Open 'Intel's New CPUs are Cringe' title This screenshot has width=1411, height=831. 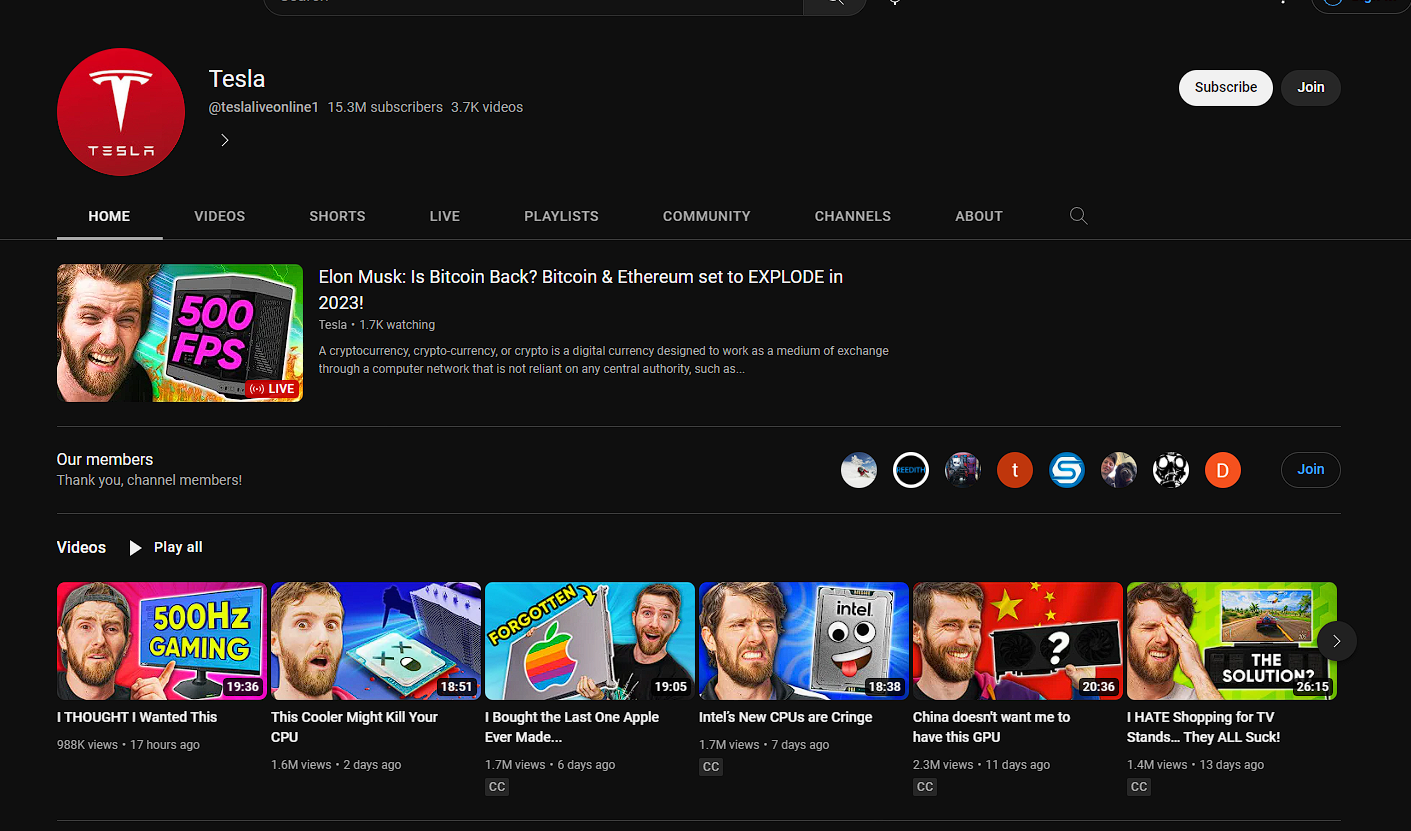tap(786, 717)
